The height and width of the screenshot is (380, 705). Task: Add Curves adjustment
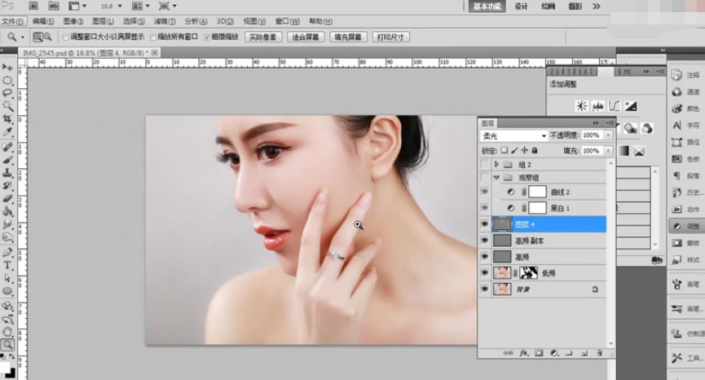614,106
